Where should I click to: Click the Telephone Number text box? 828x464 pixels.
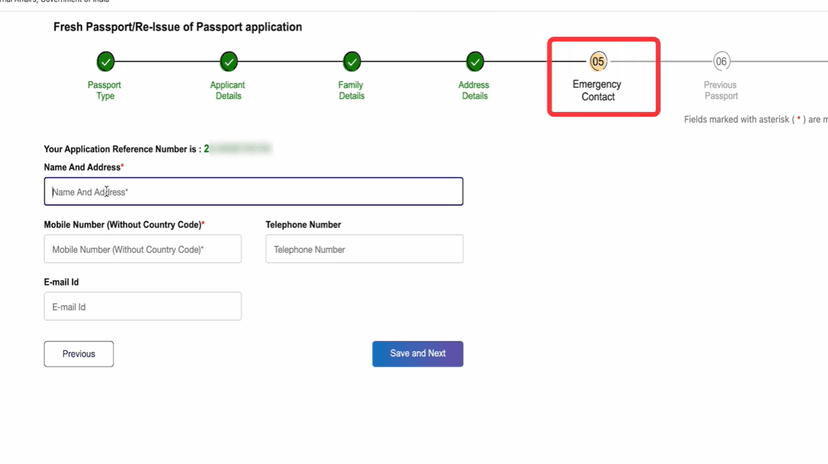tap(364, 249)
